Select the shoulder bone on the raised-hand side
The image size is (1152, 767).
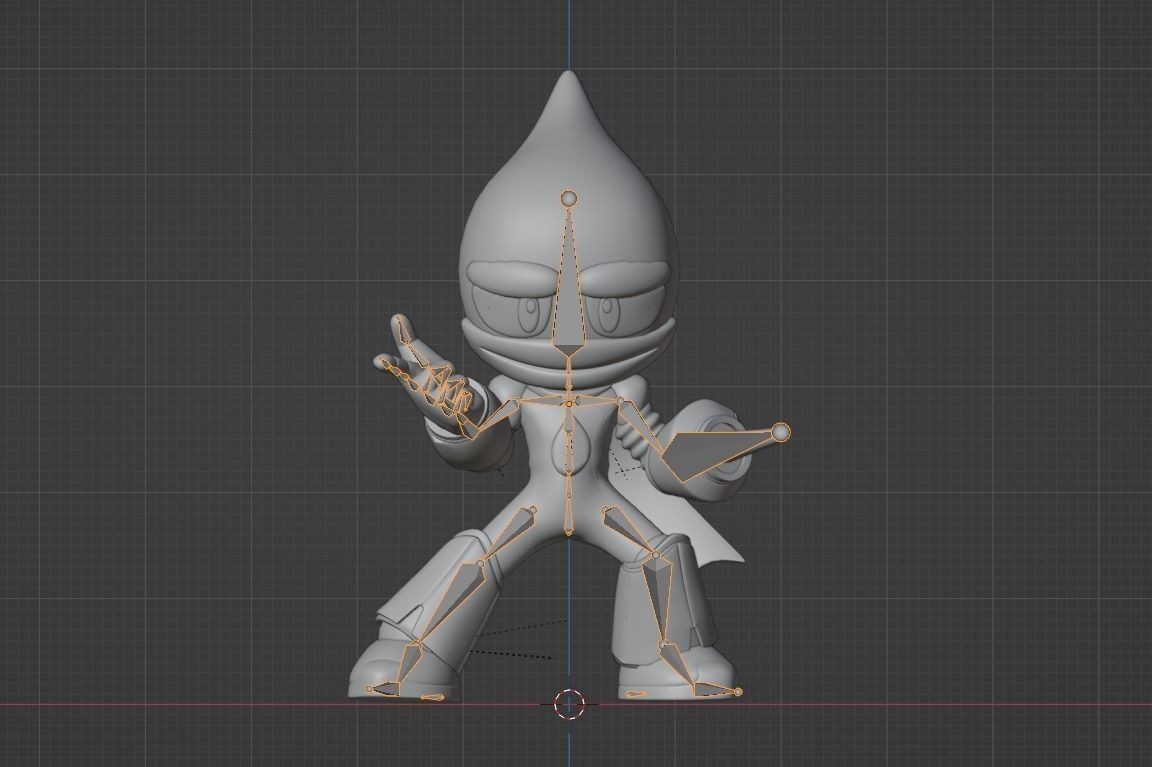coord(541,401)
